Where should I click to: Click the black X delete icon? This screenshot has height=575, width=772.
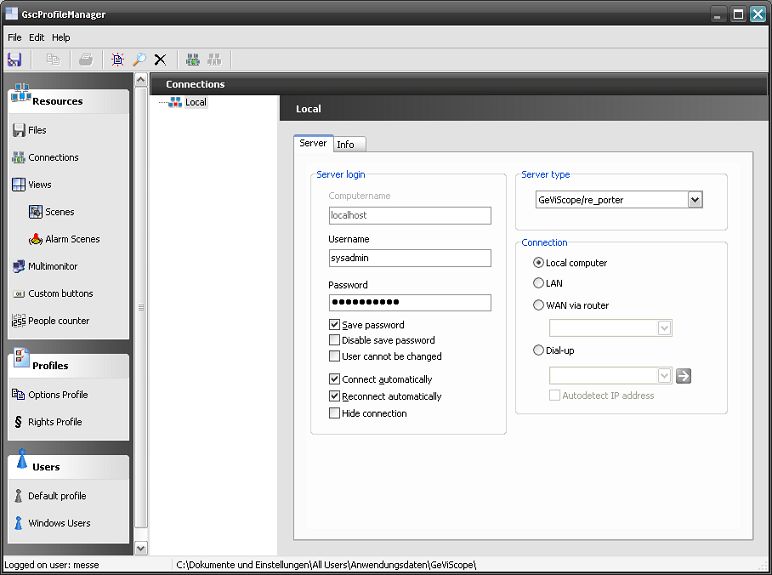click(x=160, y=60)
